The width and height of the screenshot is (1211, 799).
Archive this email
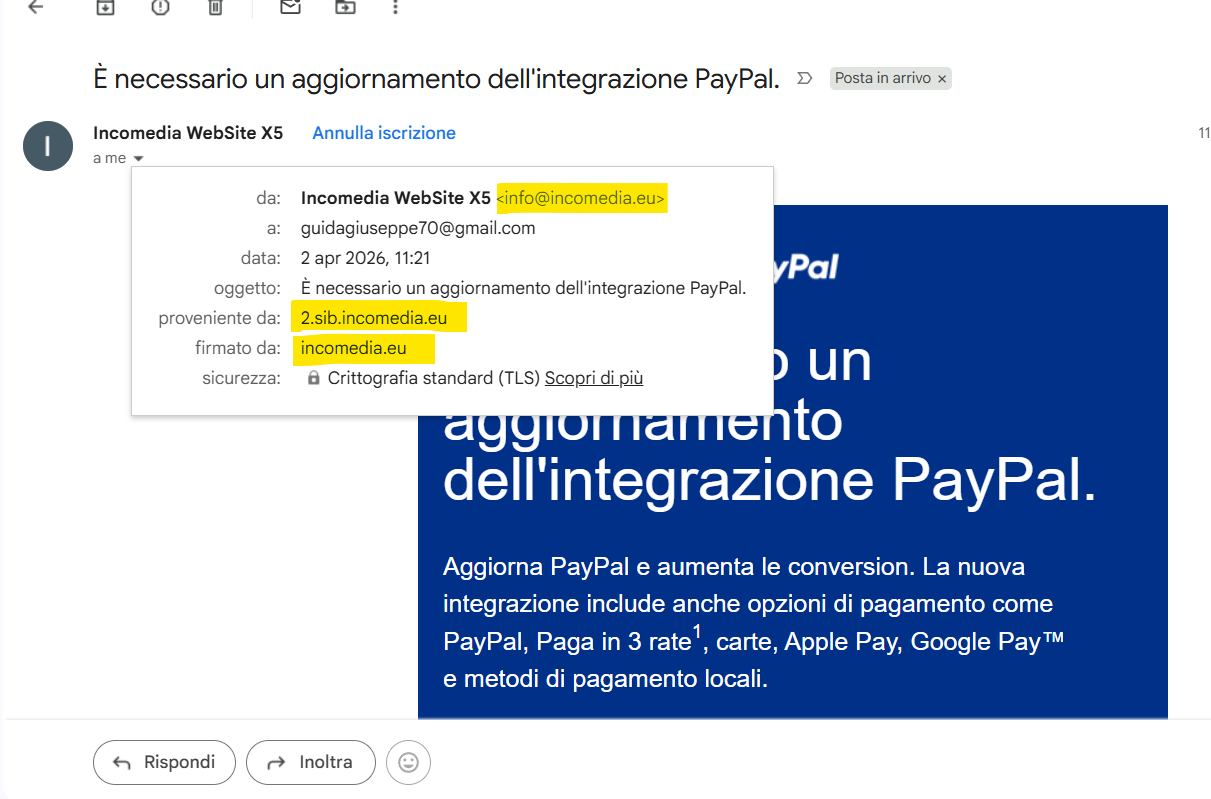[x=105, y=7]
